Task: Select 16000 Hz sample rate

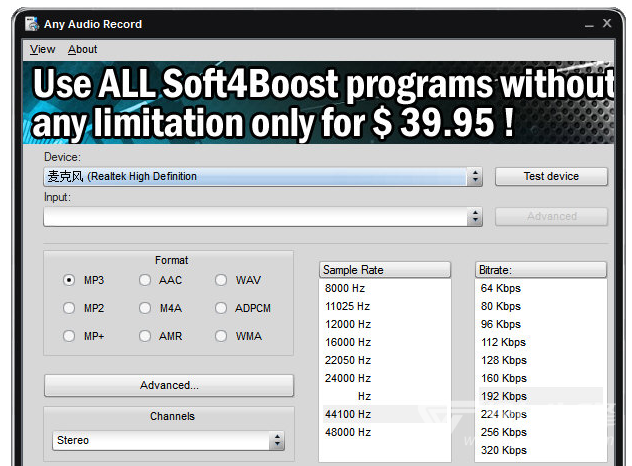Action: click(385, 342)
